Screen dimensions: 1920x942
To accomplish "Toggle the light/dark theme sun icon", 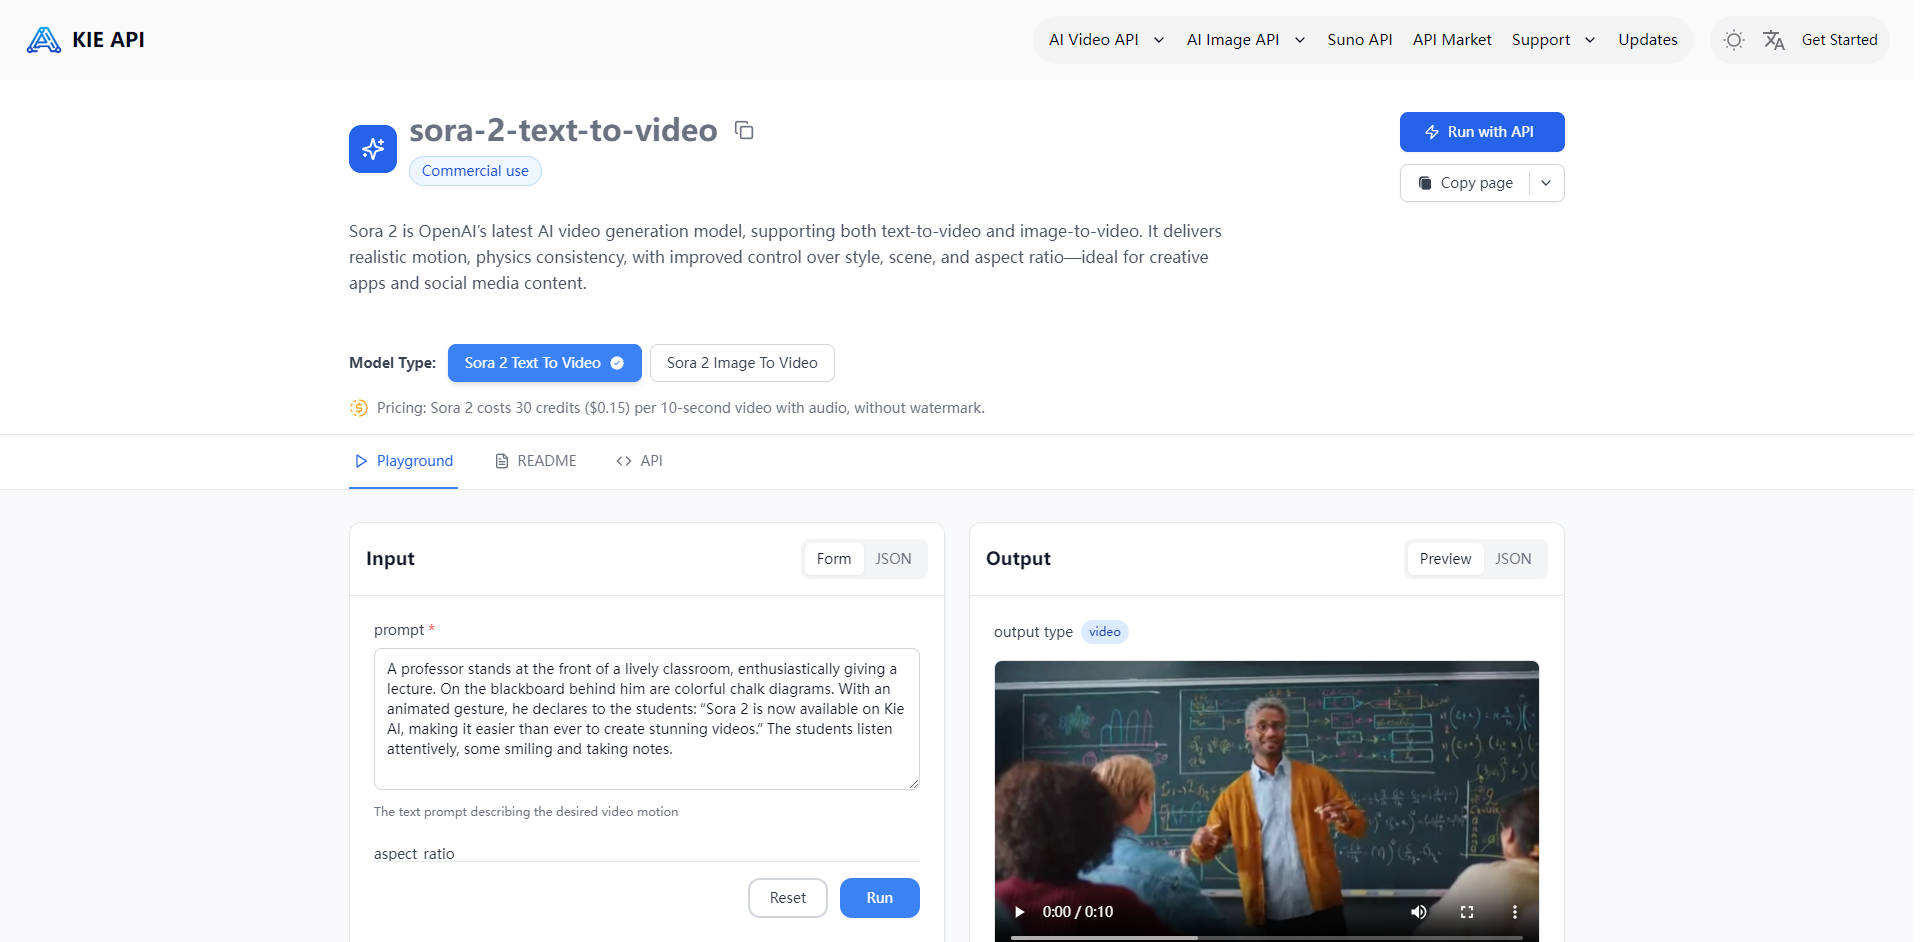I will [x=1734, y=40].
